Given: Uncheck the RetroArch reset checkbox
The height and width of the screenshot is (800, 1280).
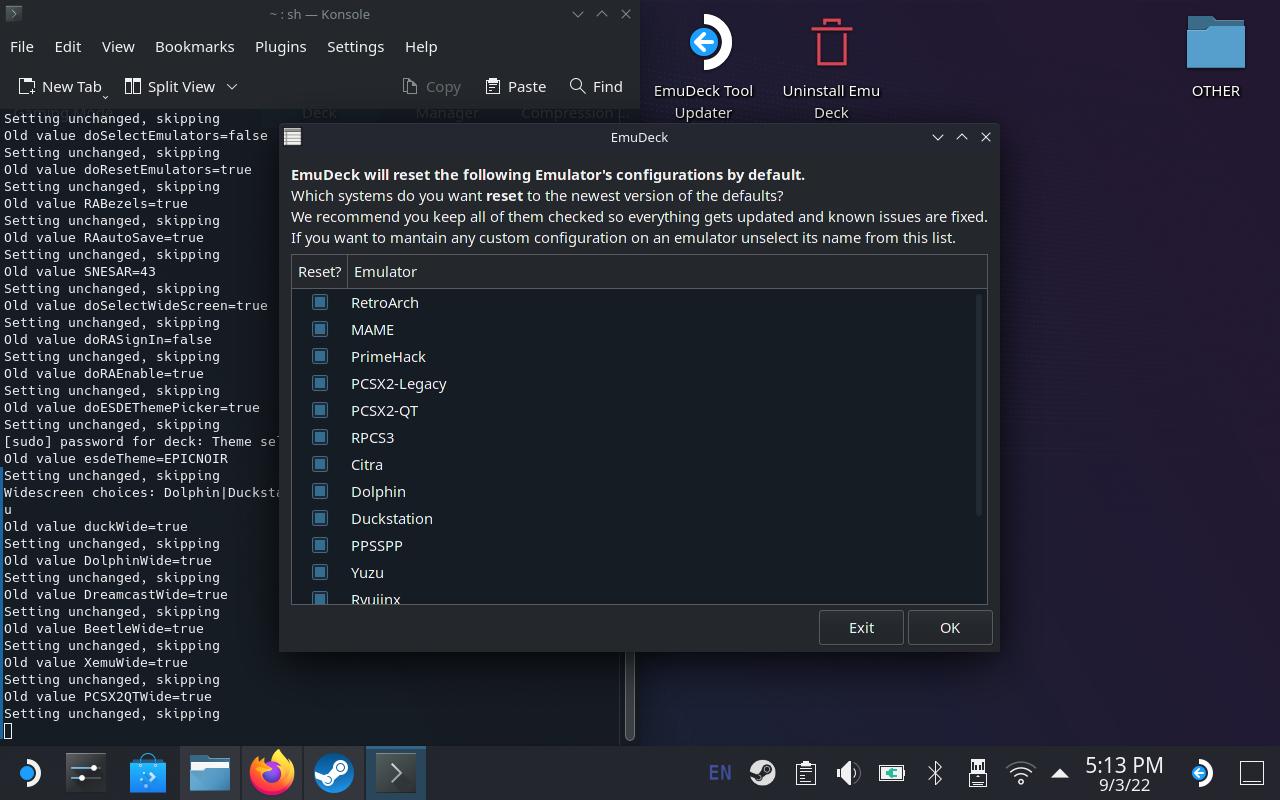Looking at the screenshot, I should click(x=320, y=302).
